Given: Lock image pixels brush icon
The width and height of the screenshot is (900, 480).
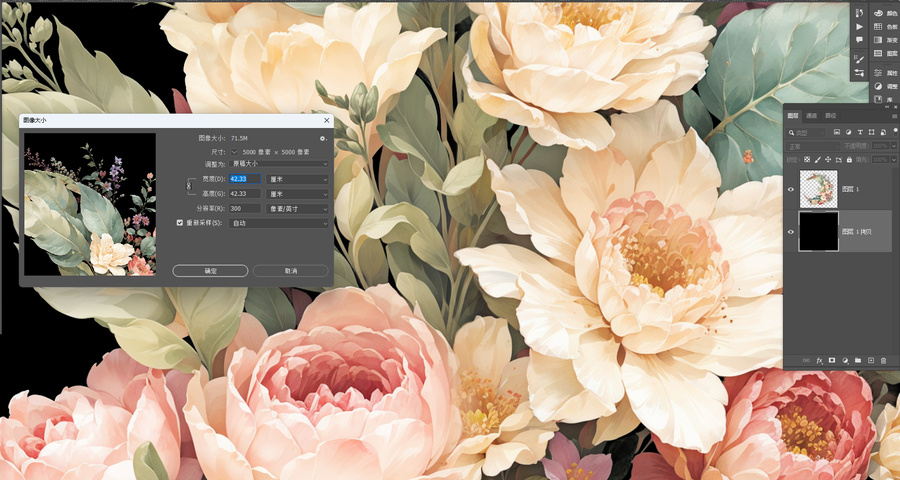Looking at the screenshot, I should click(x=818, y=158).
